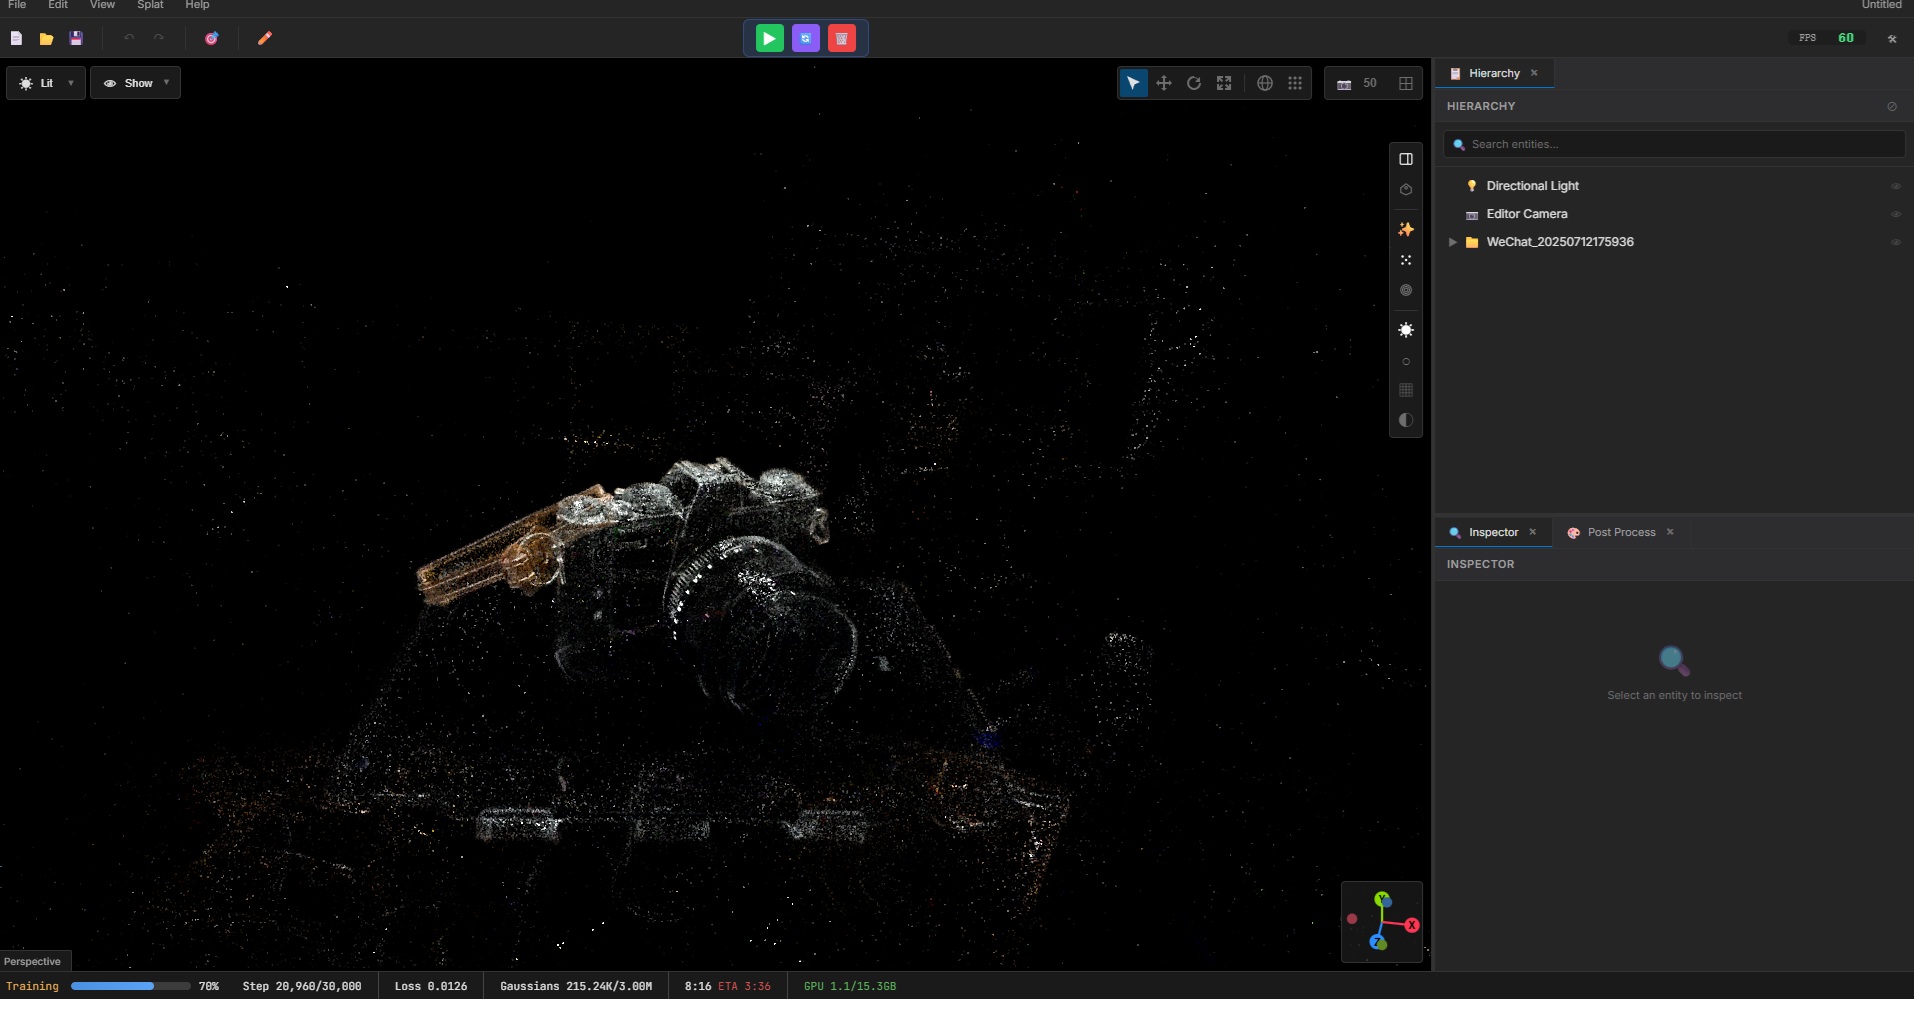Click the sparkle effects icon in right toolbar
Viewport: 1920px width, 1009px height.
1406,229
